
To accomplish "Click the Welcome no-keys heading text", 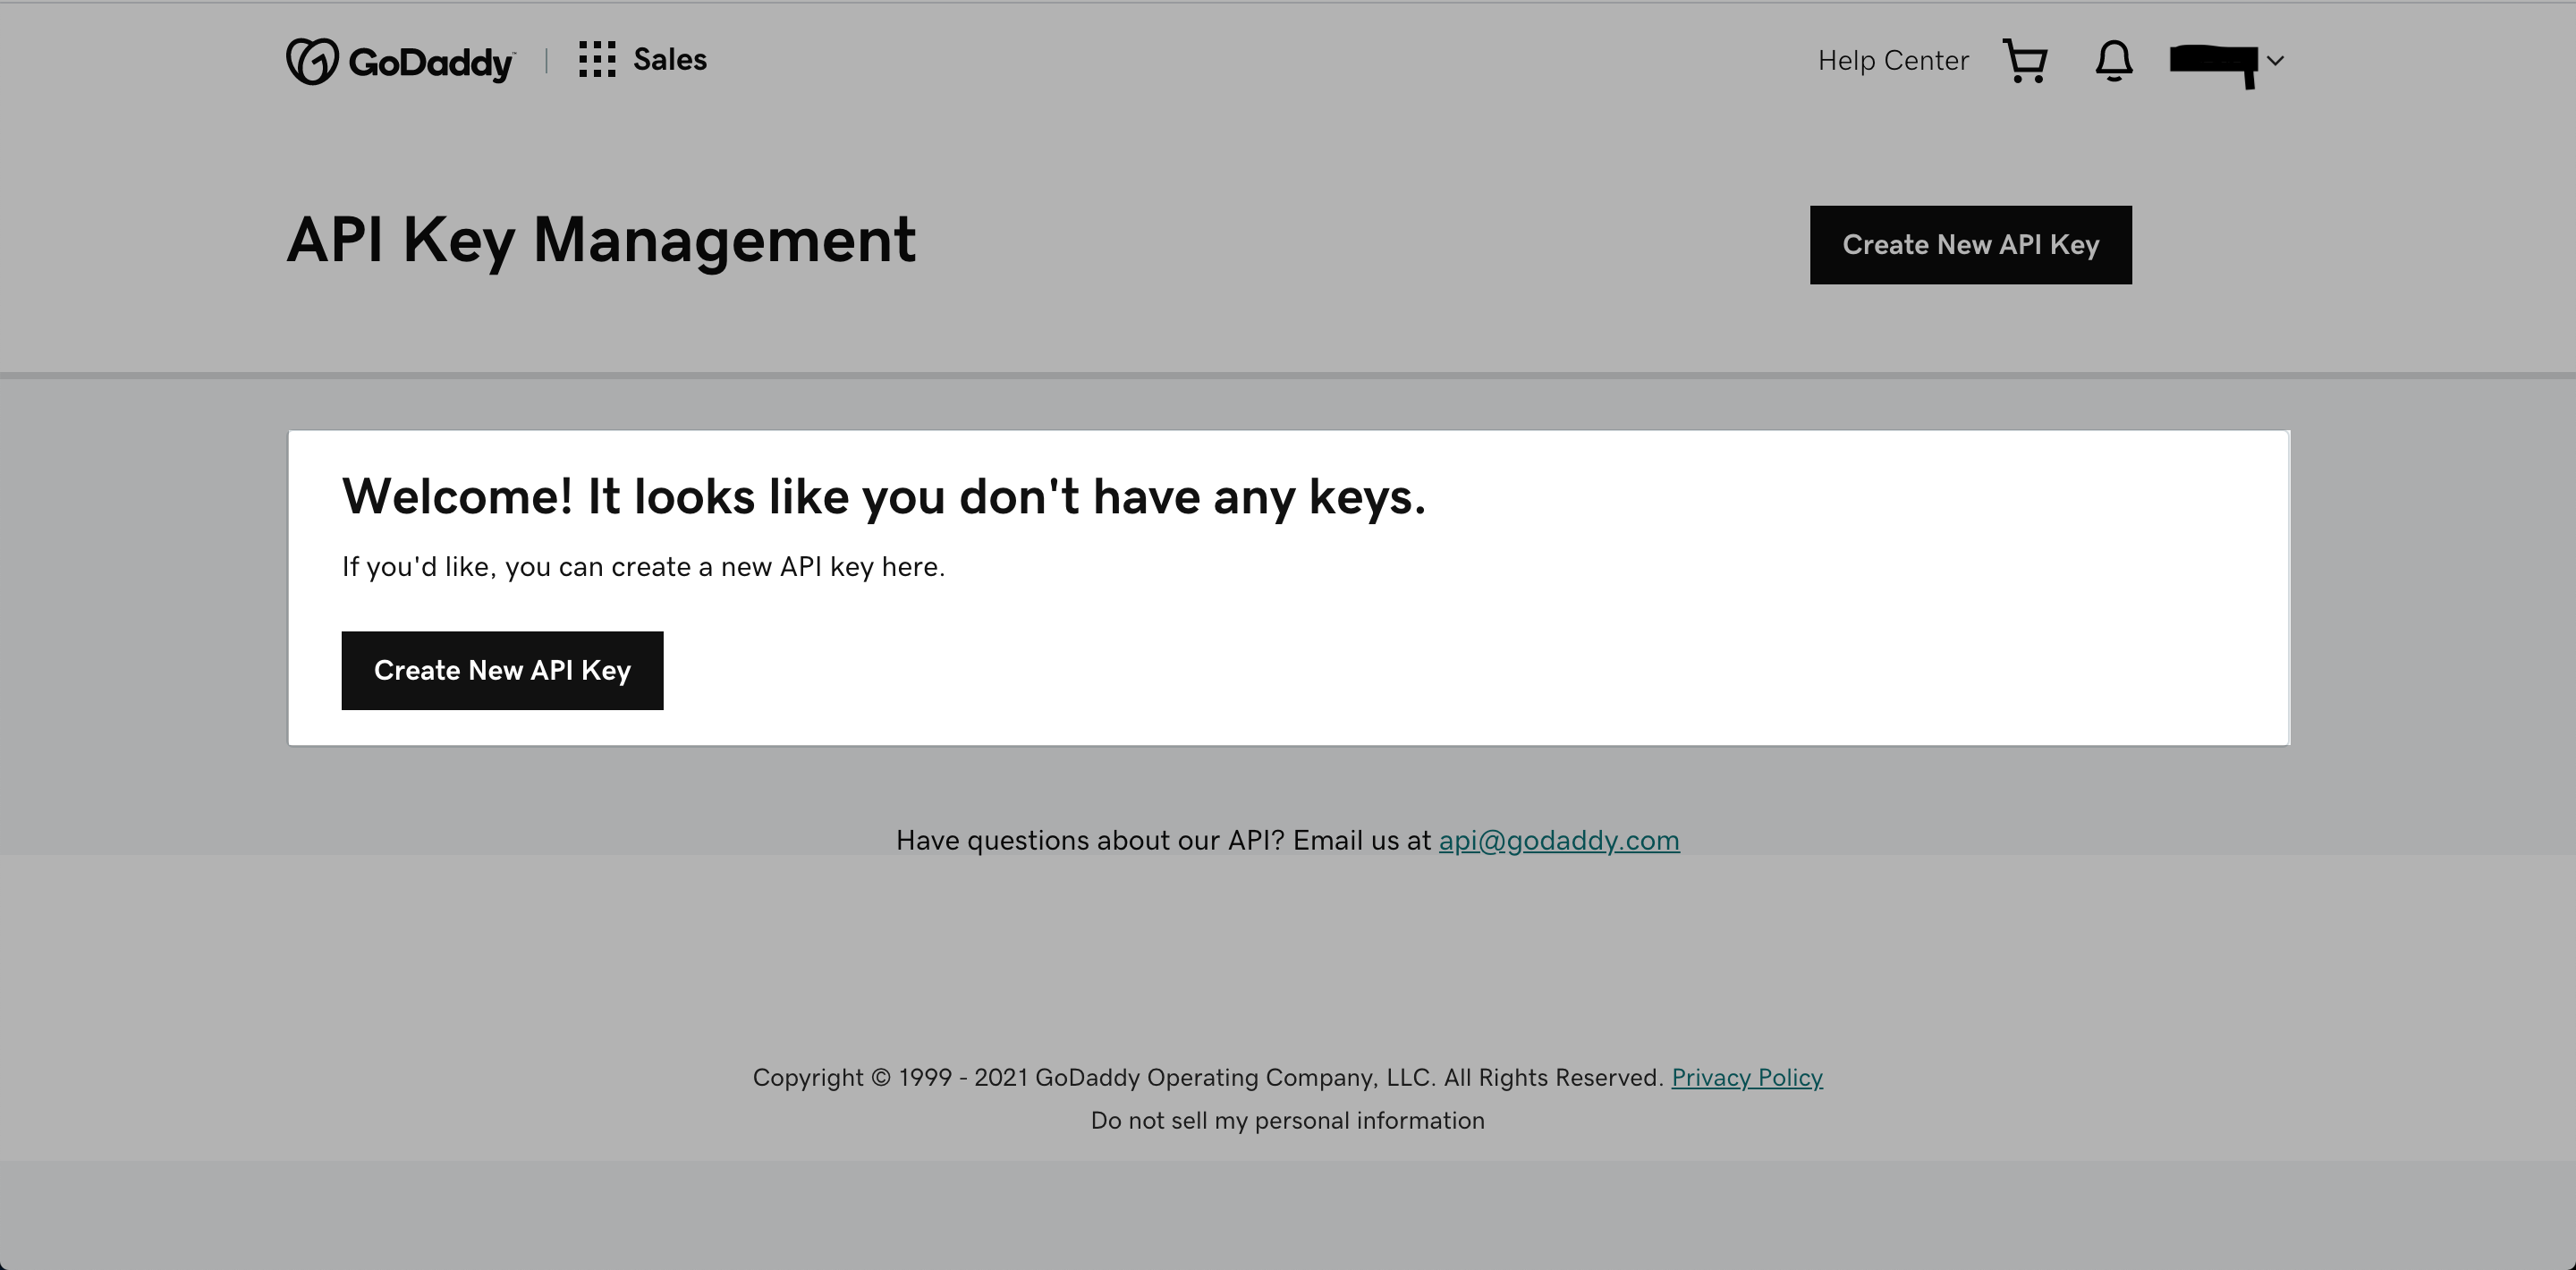I will [884, 497].
